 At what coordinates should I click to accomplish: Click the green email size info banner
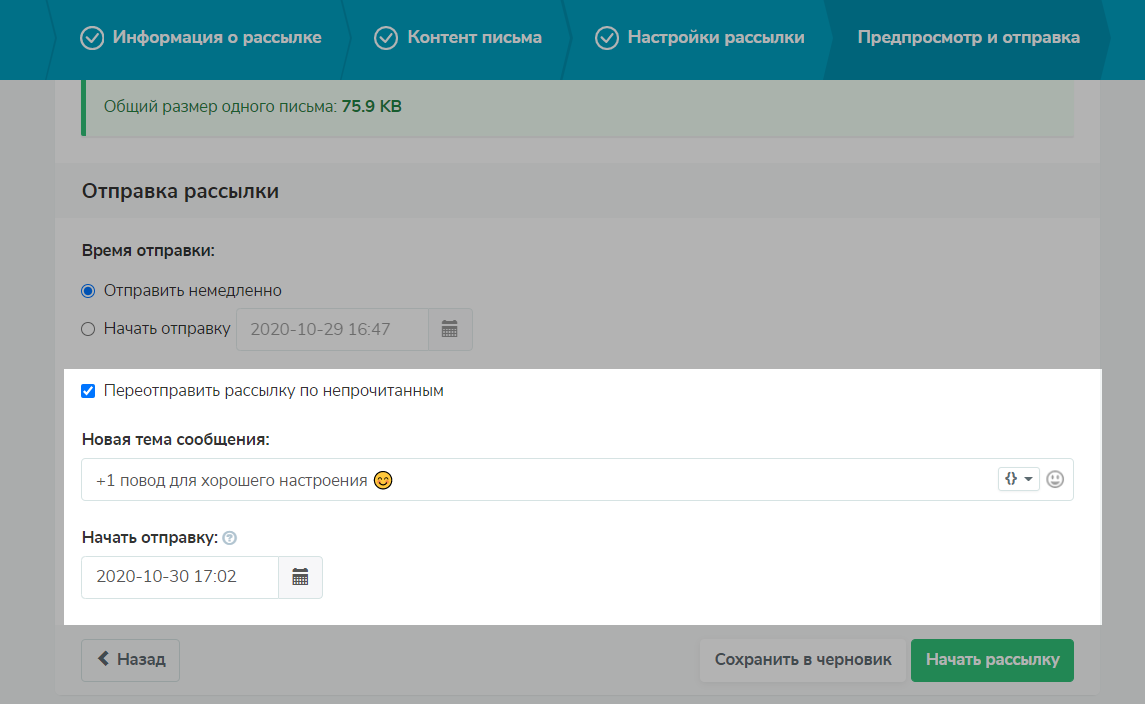578,105
